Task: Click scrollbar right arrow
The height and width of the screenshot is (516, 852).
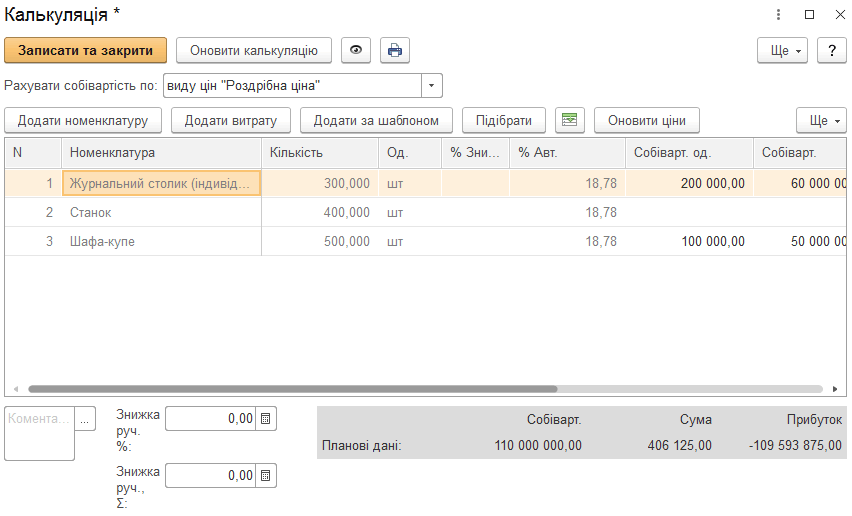Action: (x=835, y=389)
